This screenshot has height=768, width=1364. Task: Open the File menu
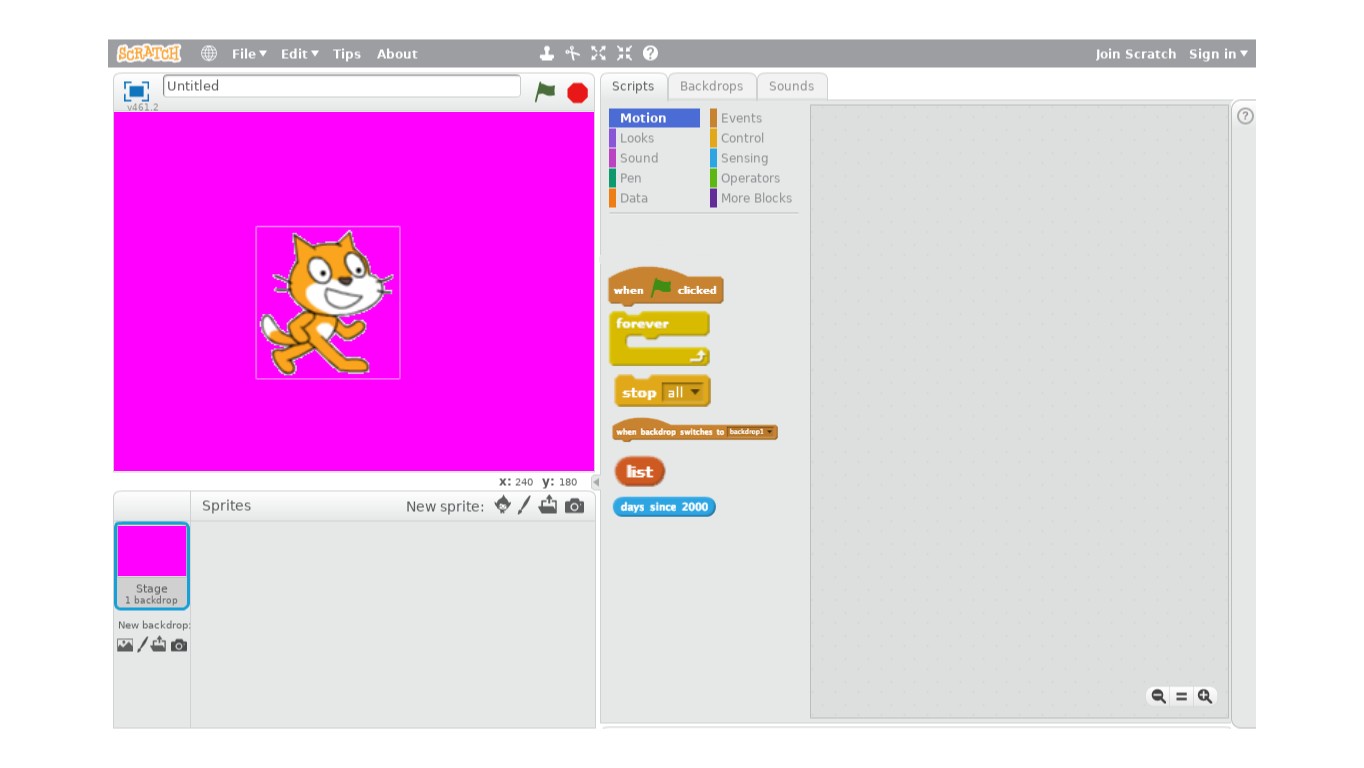point(249,54)
